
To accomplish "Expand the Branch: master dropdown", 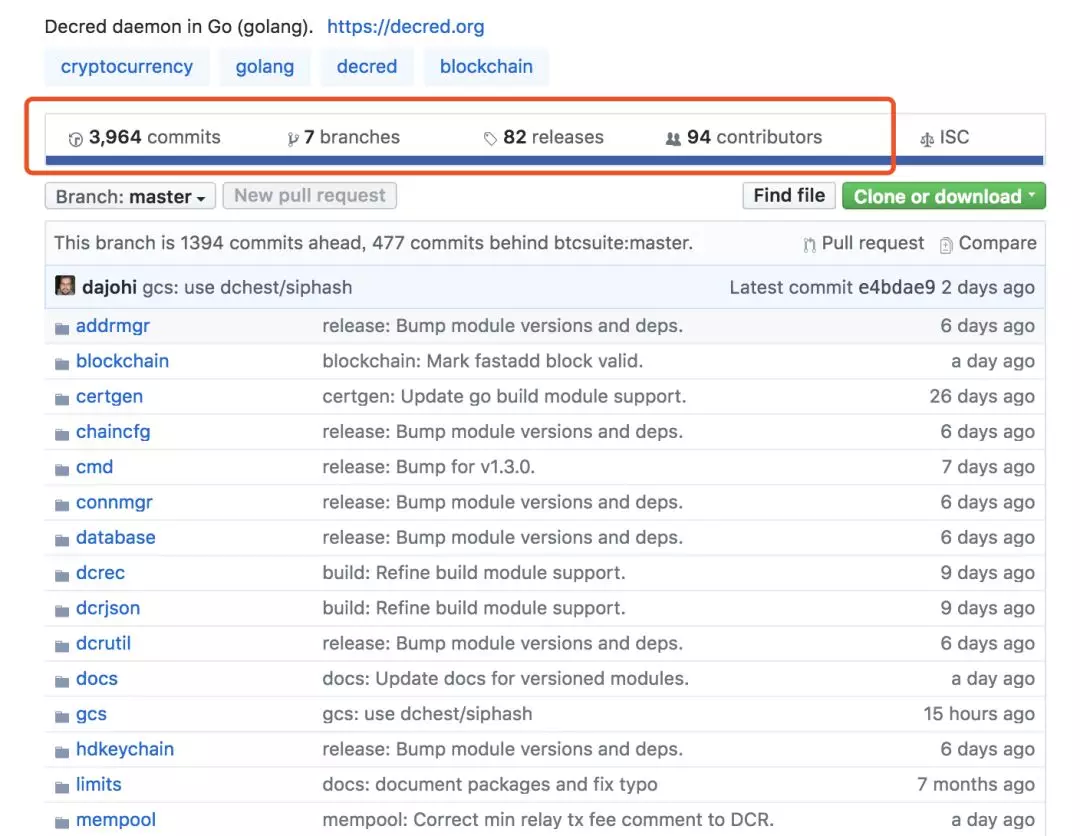I will pyautogui.click(x=130, y=196).
